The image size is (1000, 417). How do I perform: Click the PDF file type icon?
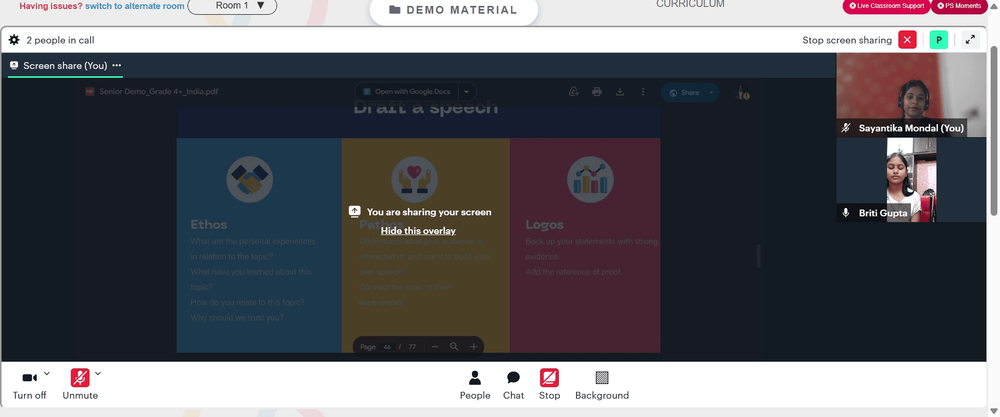pos(90,92)
